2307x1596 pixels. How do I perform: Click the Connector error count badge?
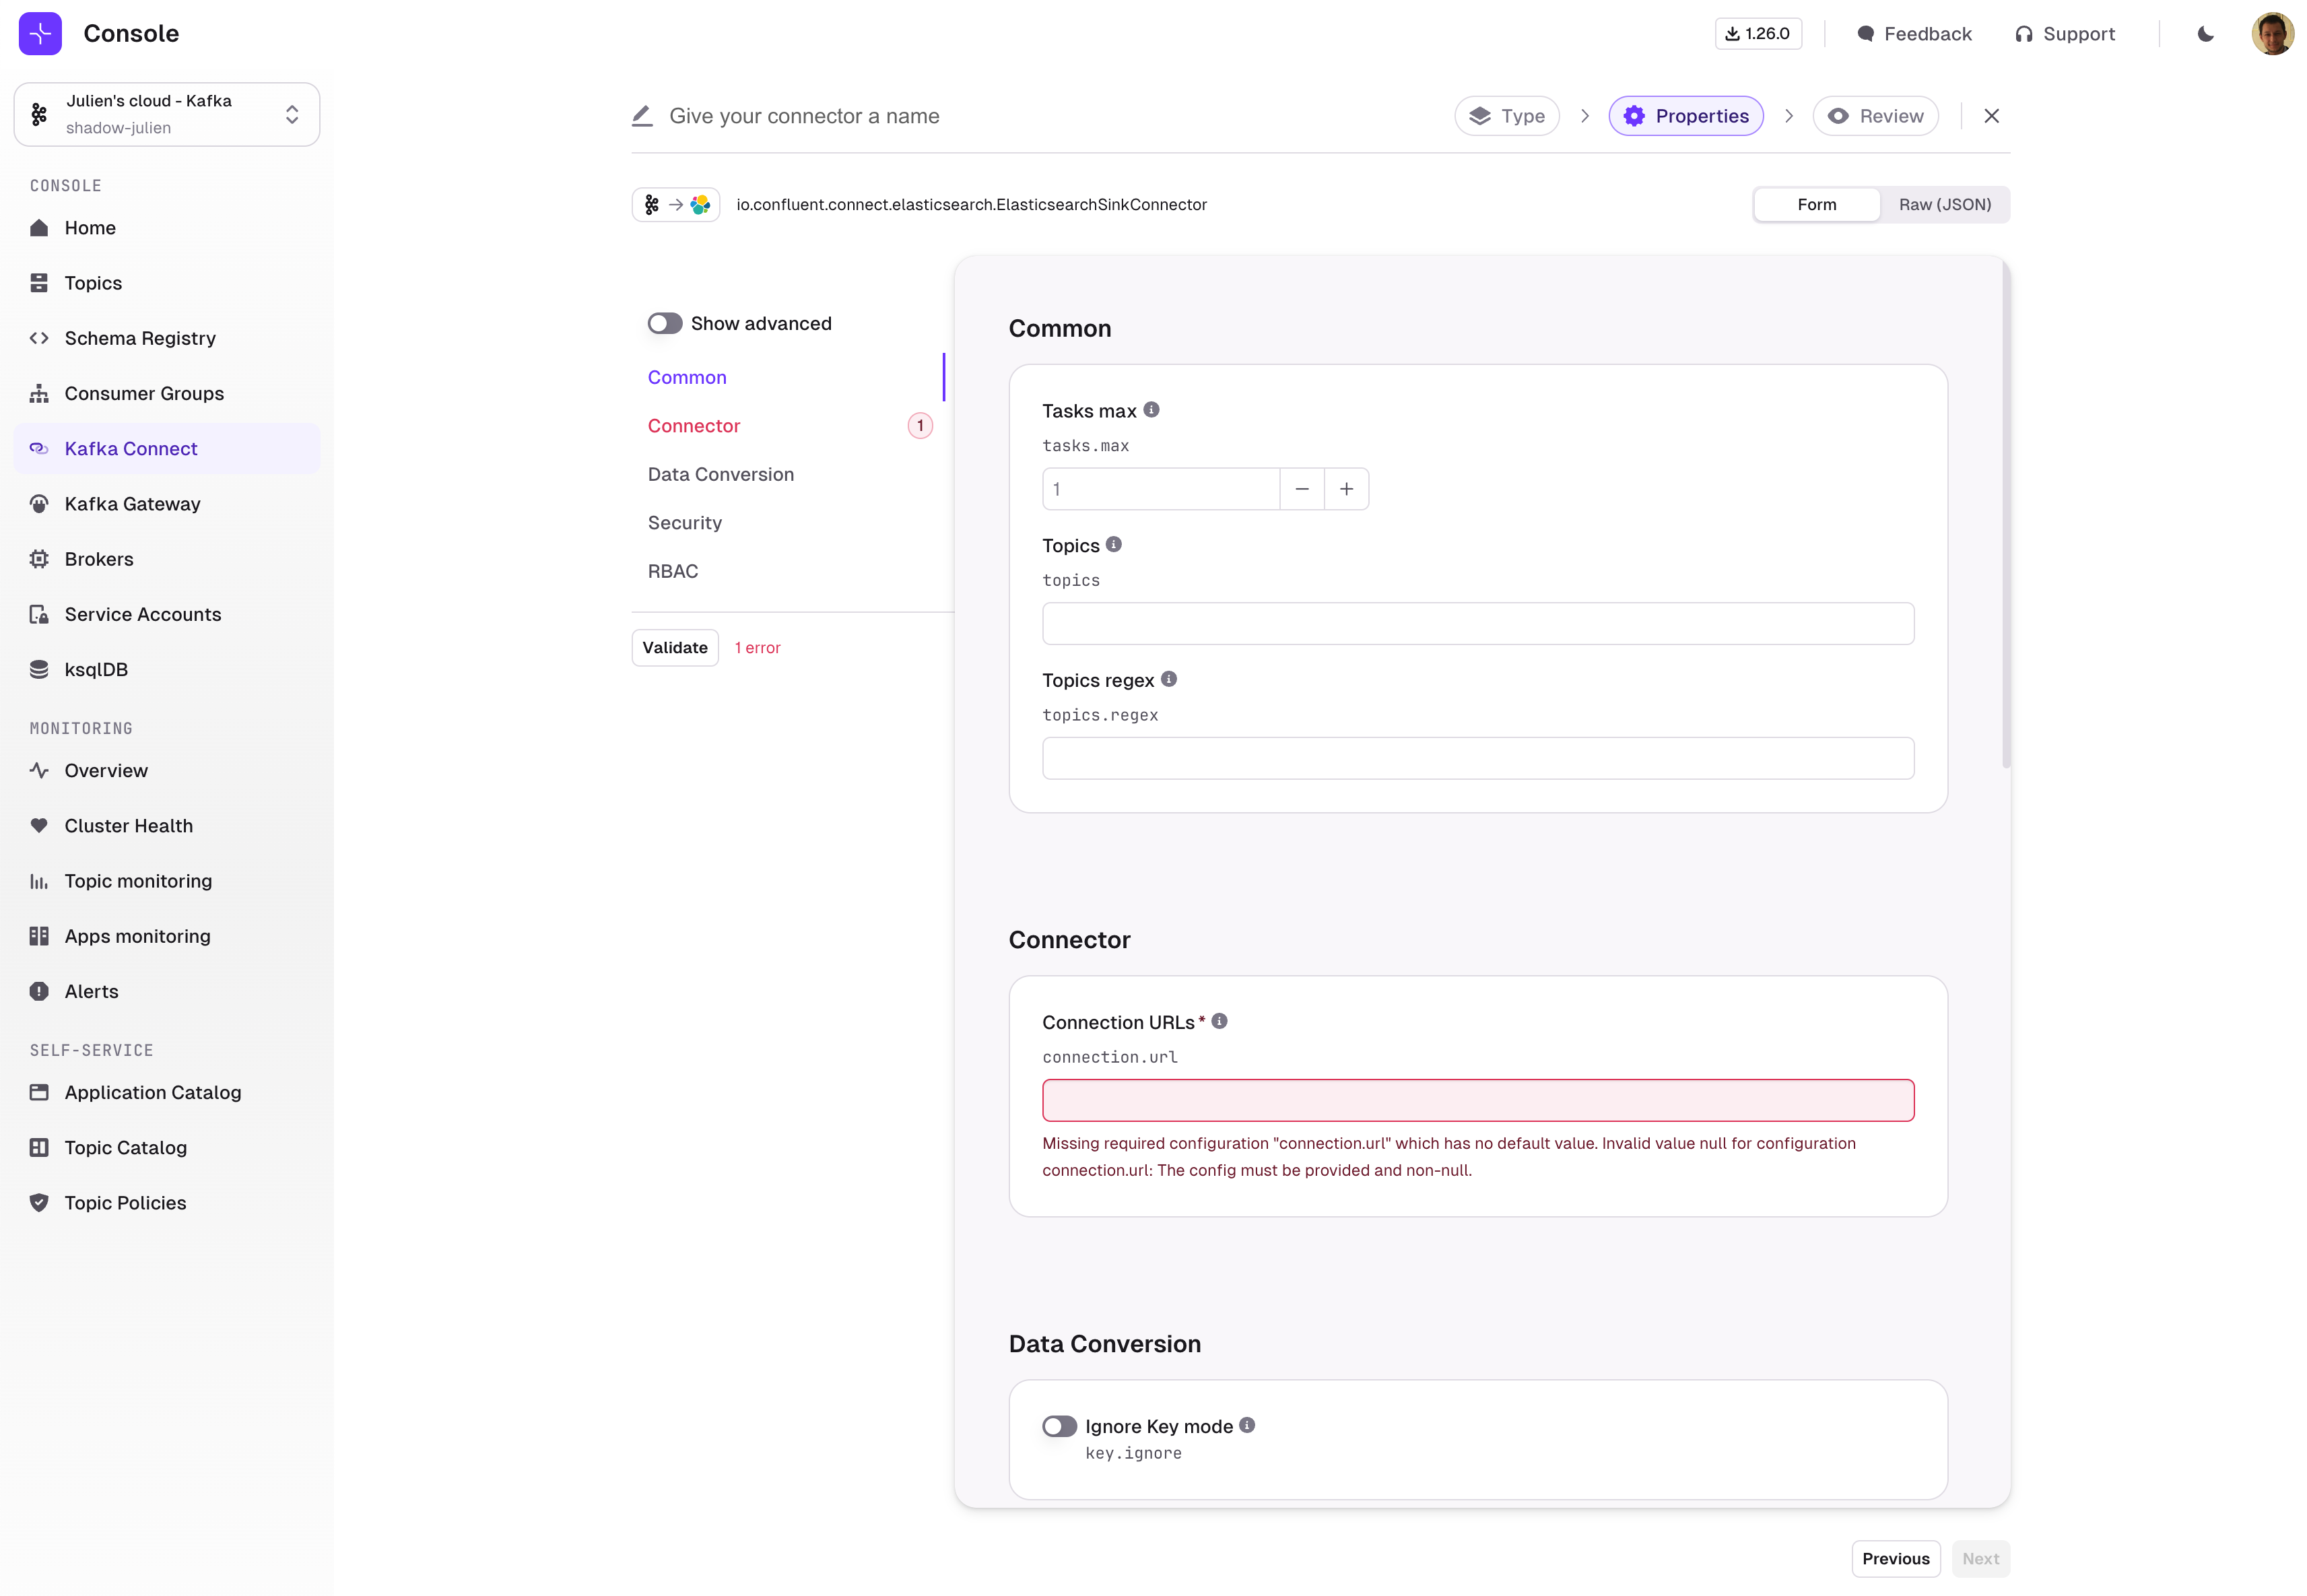pos(920,425)
